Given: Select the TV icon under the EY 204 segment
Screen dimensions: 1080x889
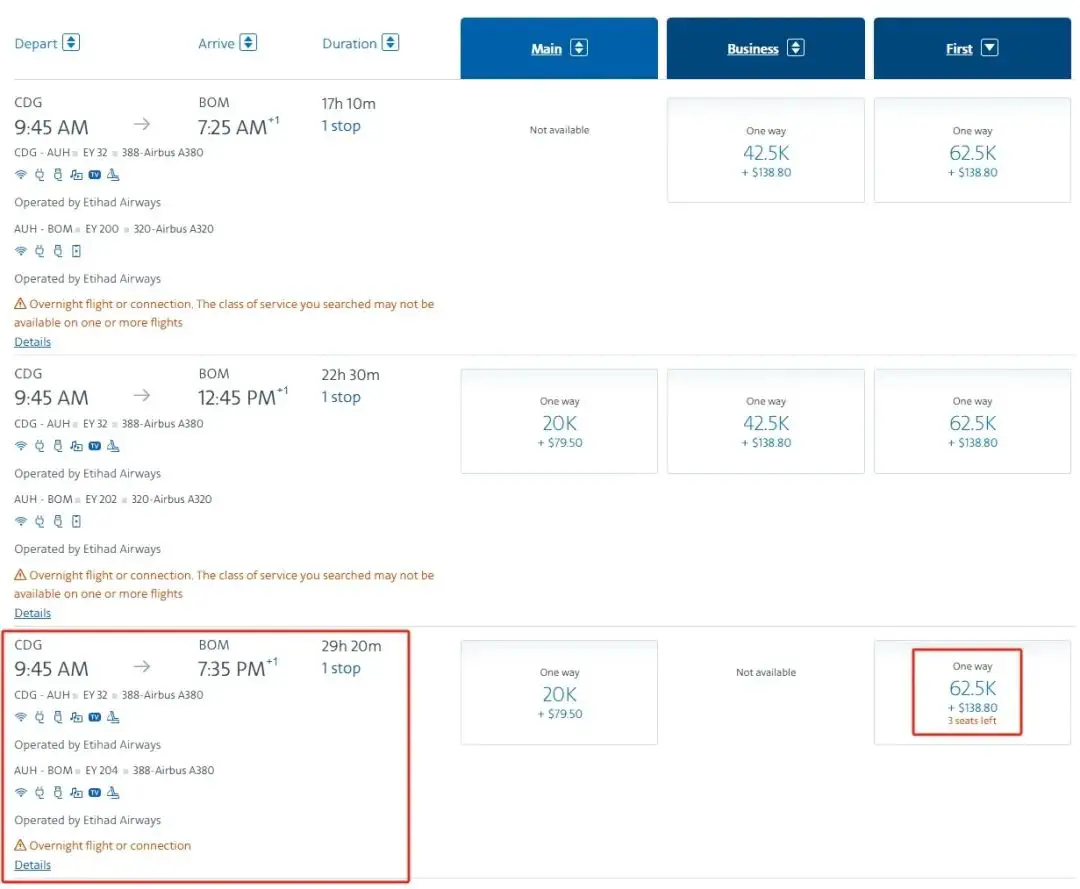Looking at the screenshot, I should coord(94,792).
